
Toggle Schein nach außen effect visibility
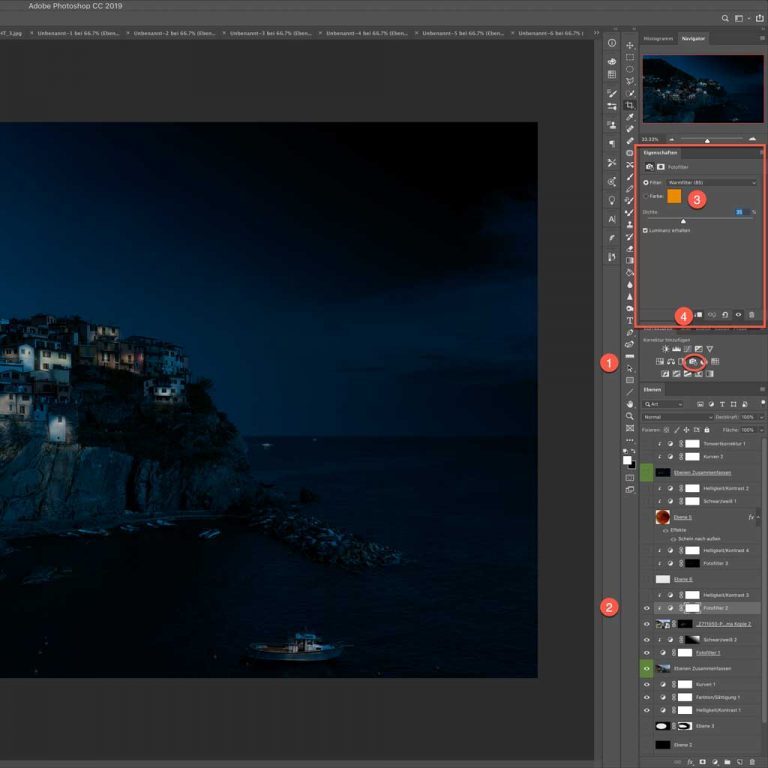673,539
